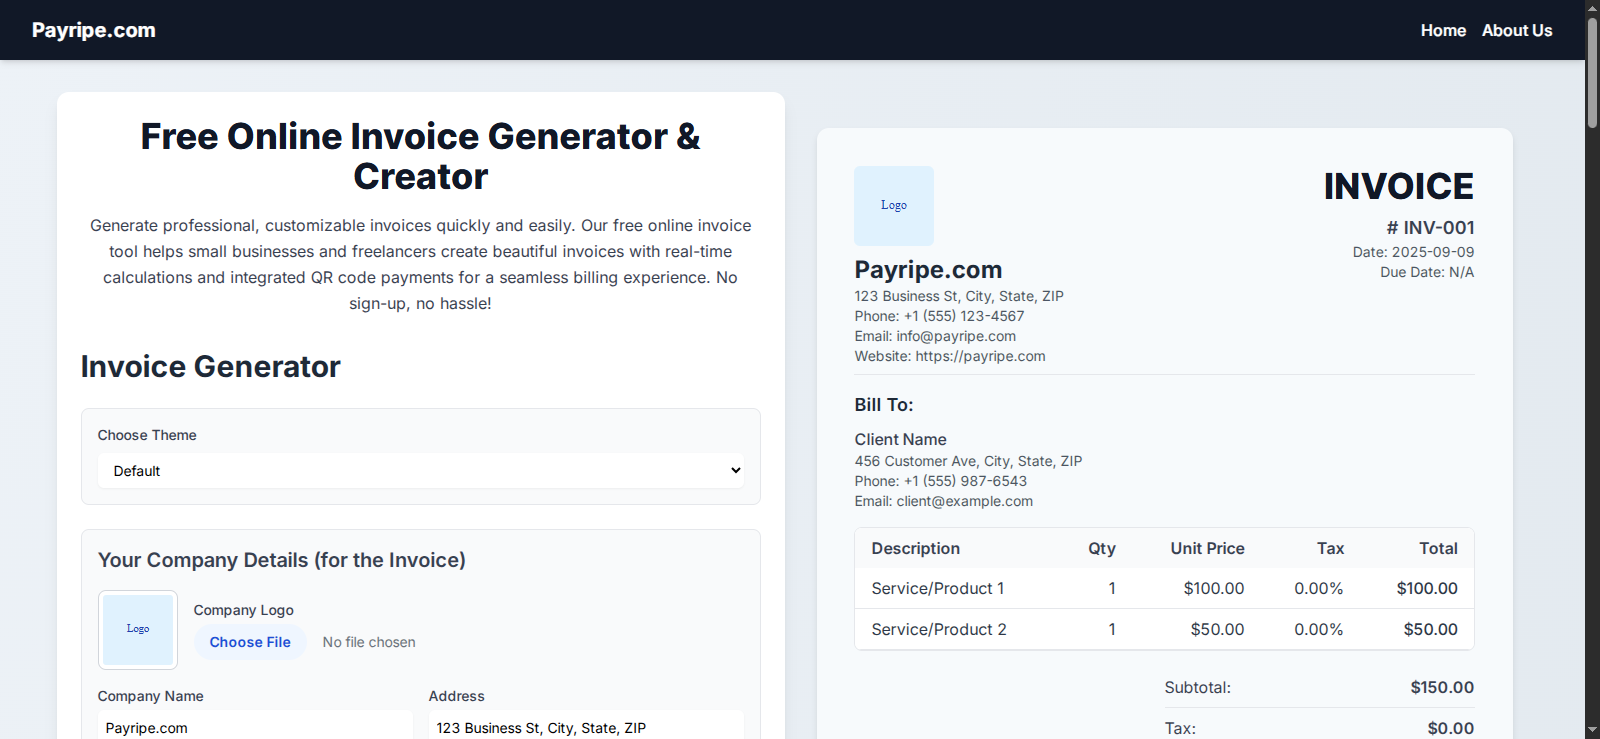Click the INVOICE heading in preview
This screenshot has width=1600, height=739.
pos(1399,186)
